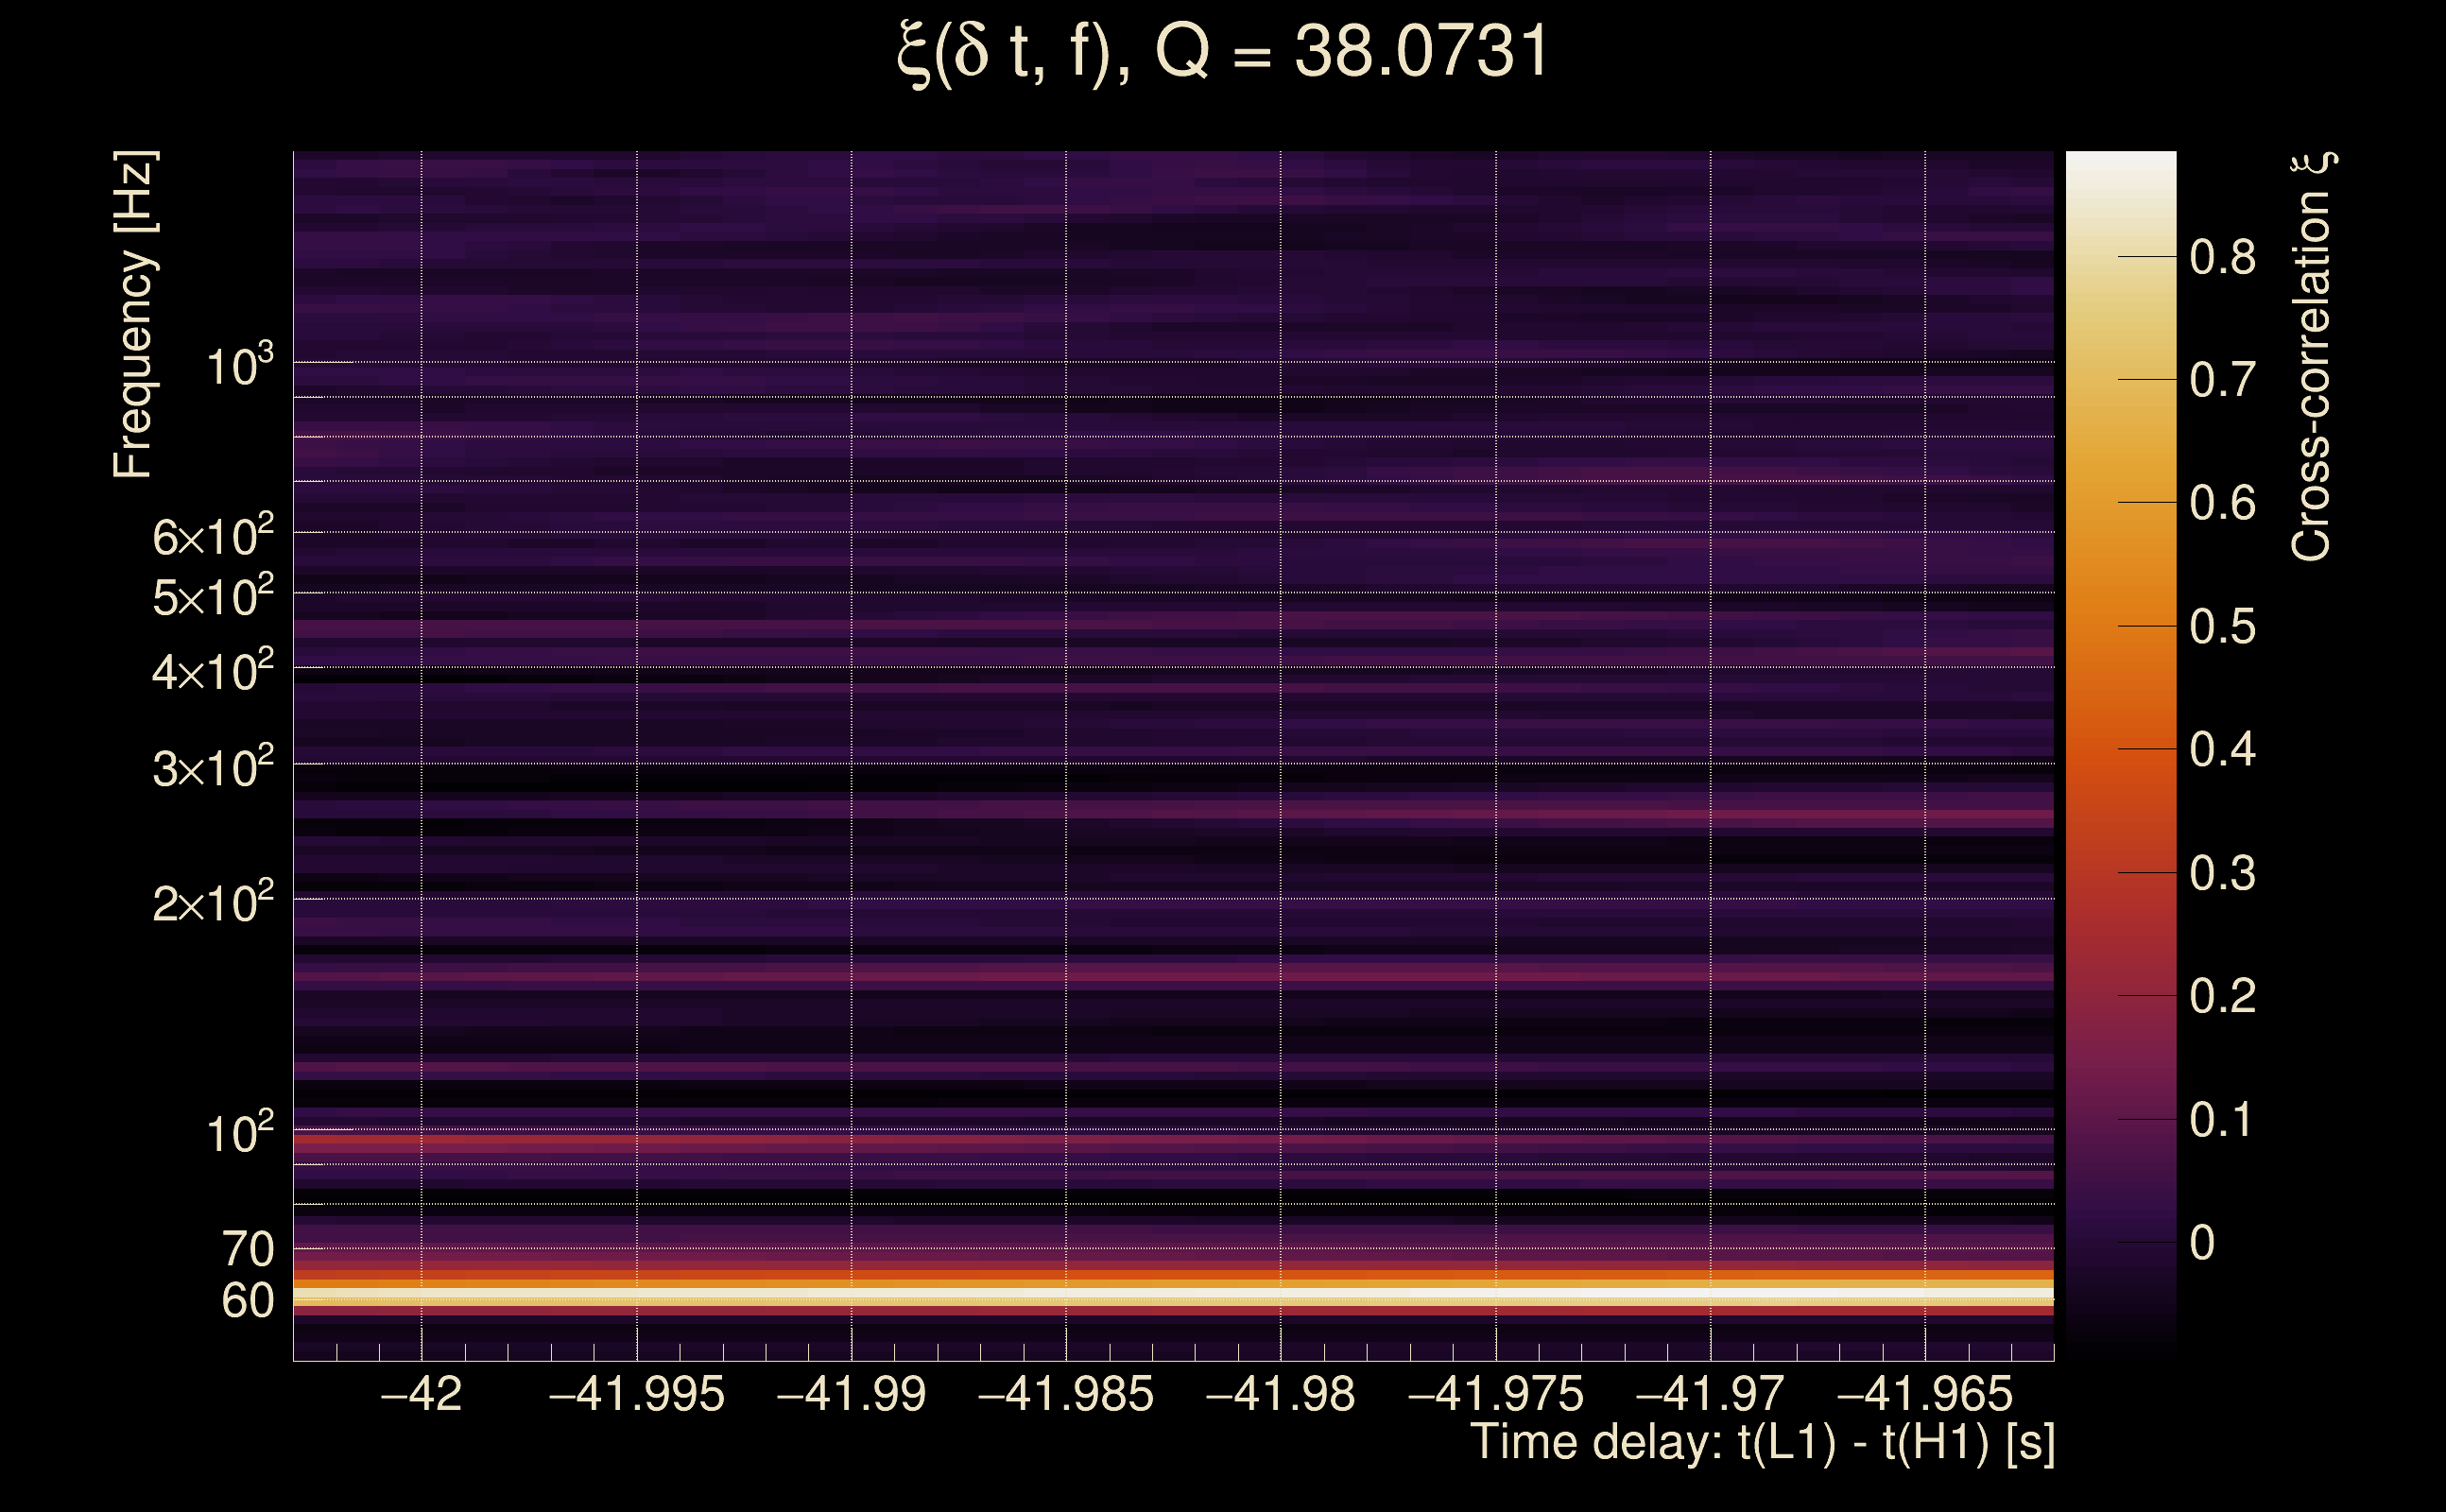Image resolution: width=2446 pixels, height=1512 pixels.
Task: Click the Time delay t(L1) - t(H1) axis label
Action: point(1762,1443)
